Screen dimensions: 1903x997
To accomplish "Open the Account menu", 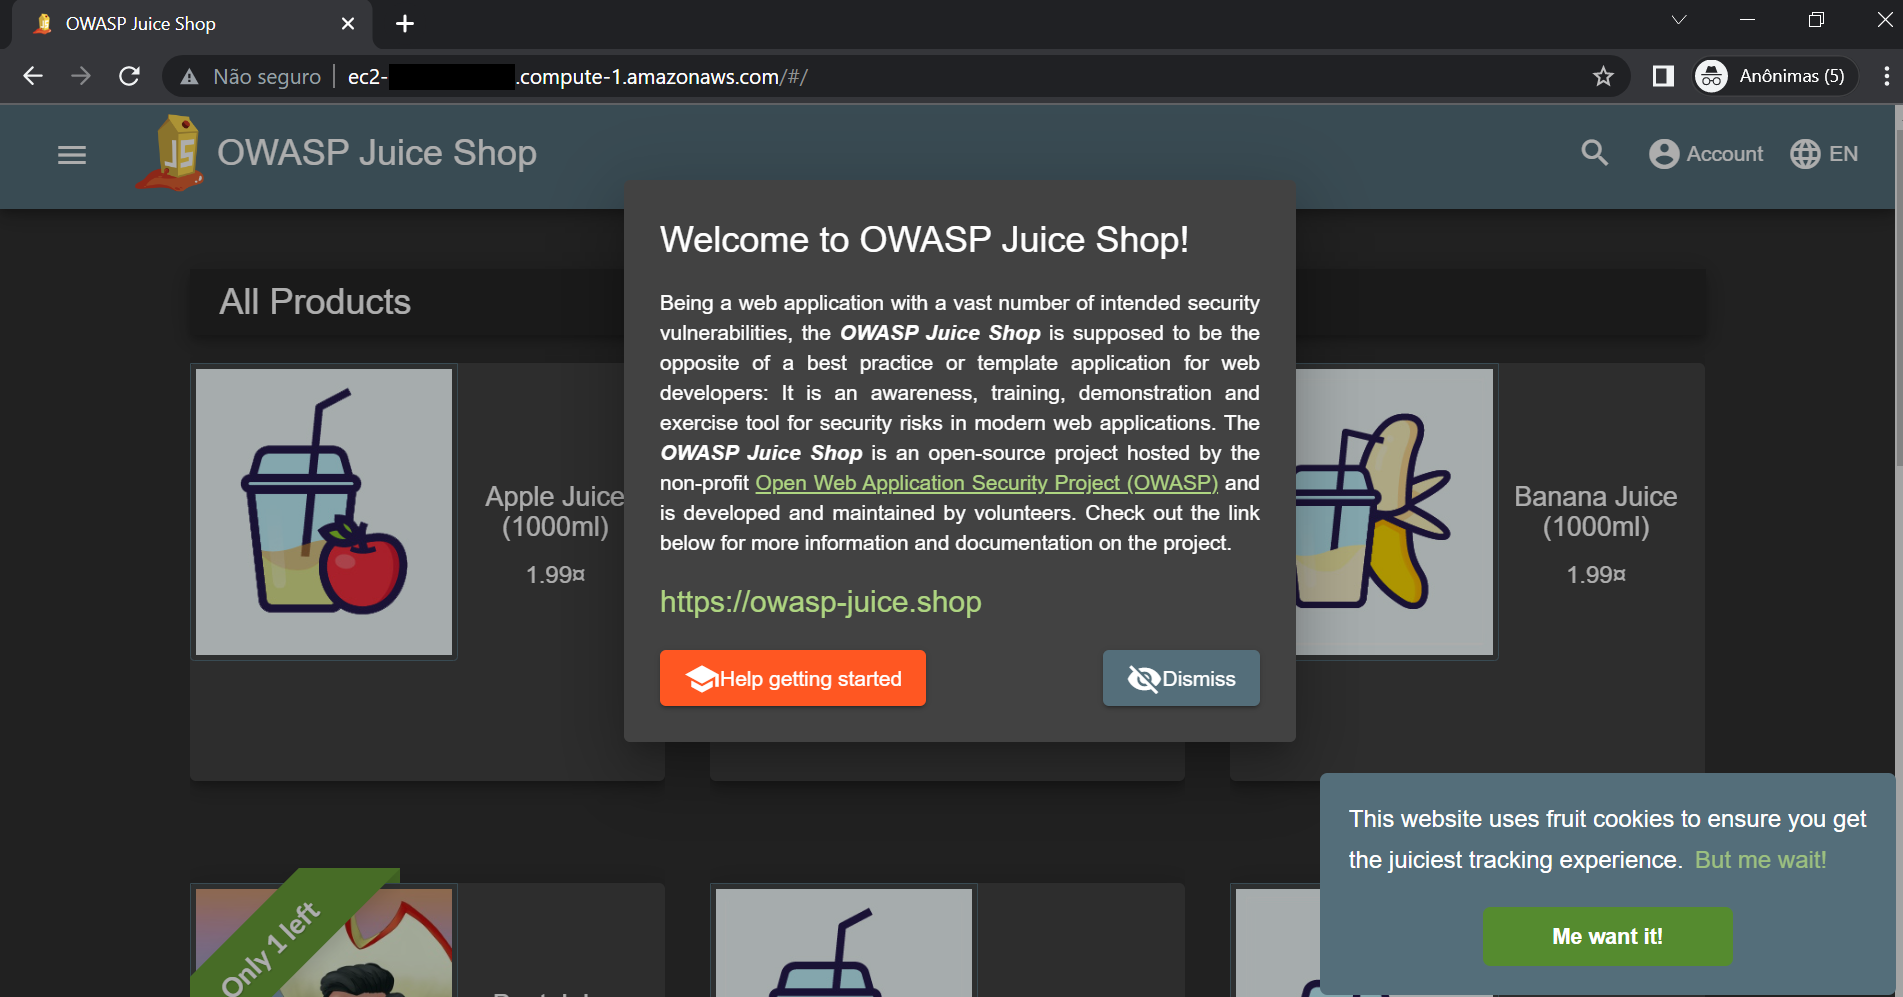I will click(x=1706, y=154).
